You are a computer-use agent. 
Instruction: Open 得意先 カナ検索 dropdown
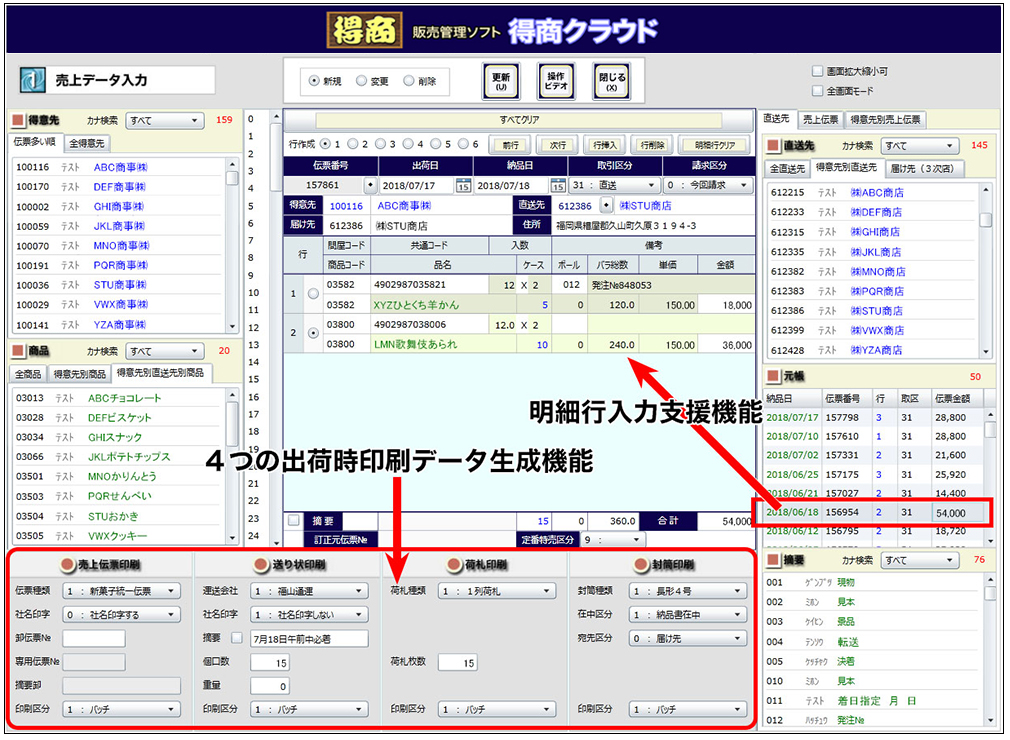tap(165, 120)
